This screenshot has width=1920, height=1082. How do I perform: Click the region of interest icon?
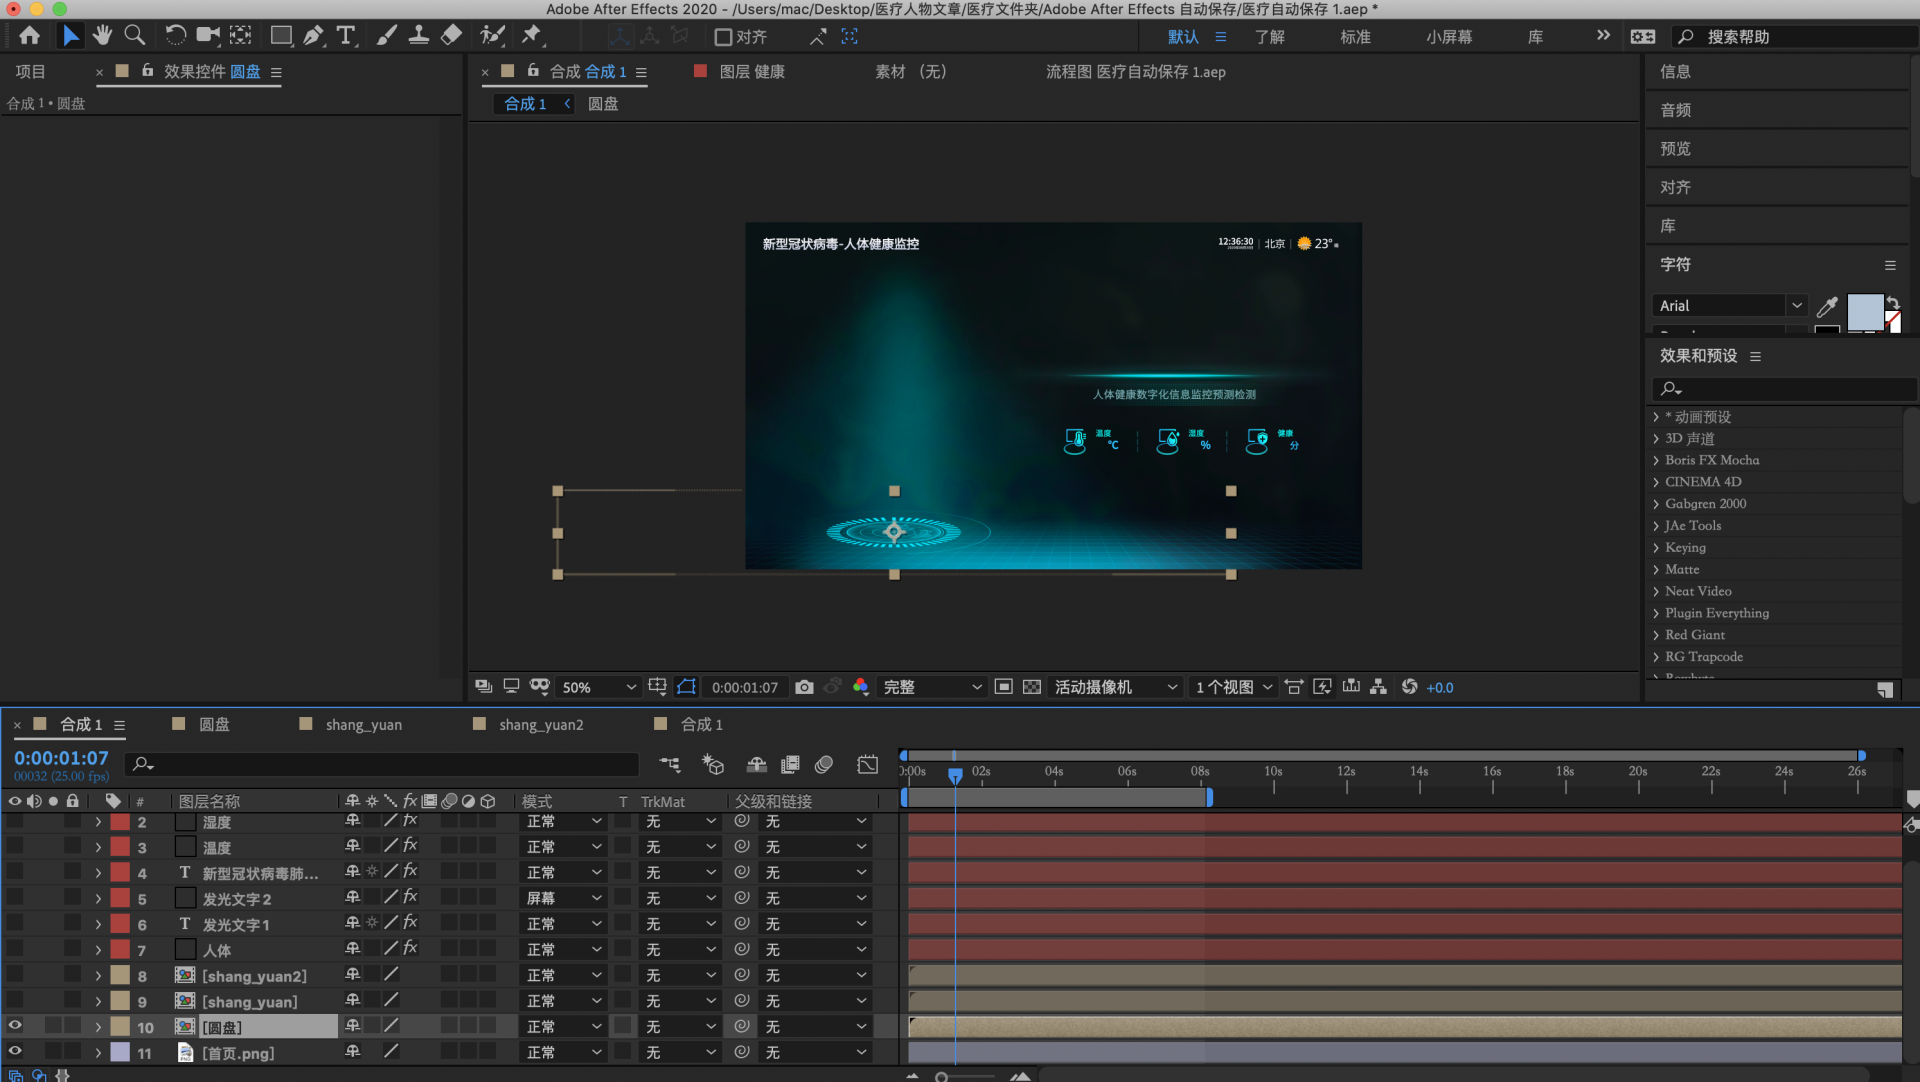coord(1004,687)
